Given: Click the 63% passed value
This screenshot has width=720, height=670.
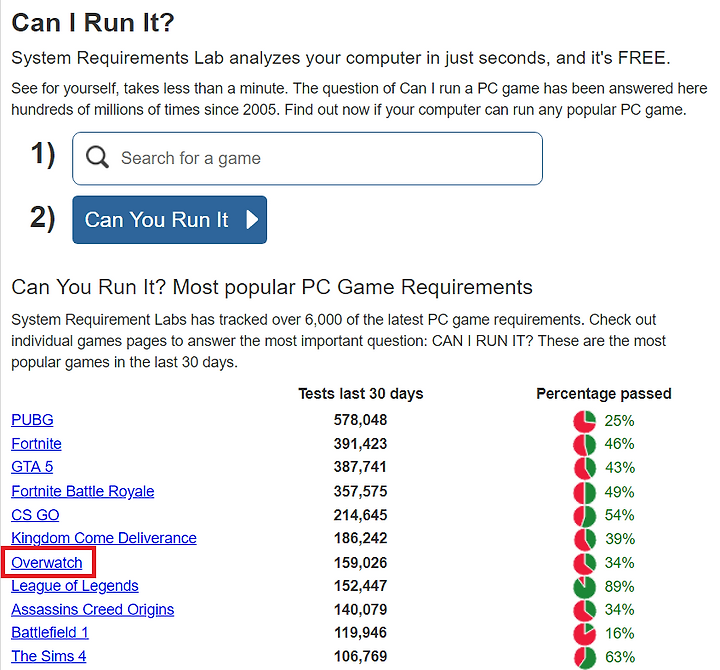Looking at the screenshot, I should point(619,657).
